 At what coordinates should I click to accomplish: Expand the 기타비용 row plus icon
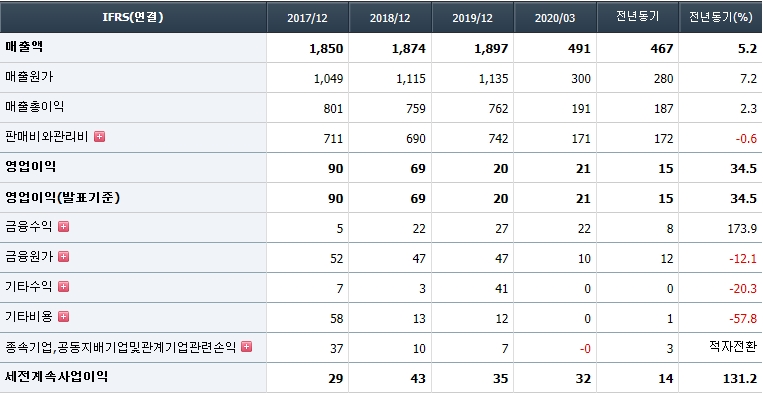pos(63,317)
